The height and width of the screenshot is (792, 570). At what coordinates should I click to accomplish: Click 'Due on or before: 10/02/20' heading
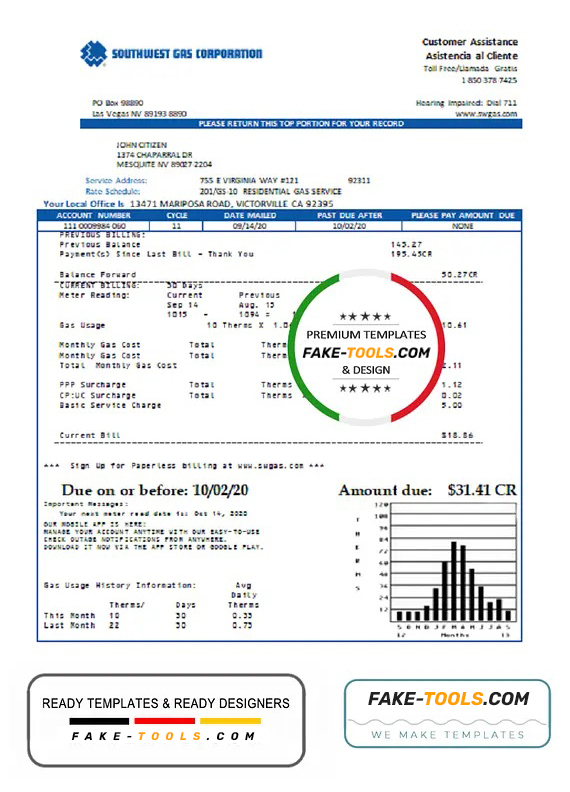coord(155,490)
